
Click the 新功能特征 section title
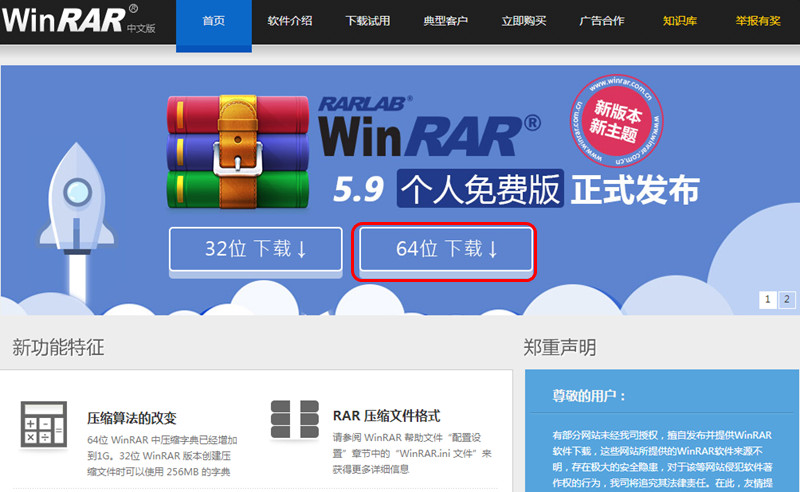tap(58, 348)
